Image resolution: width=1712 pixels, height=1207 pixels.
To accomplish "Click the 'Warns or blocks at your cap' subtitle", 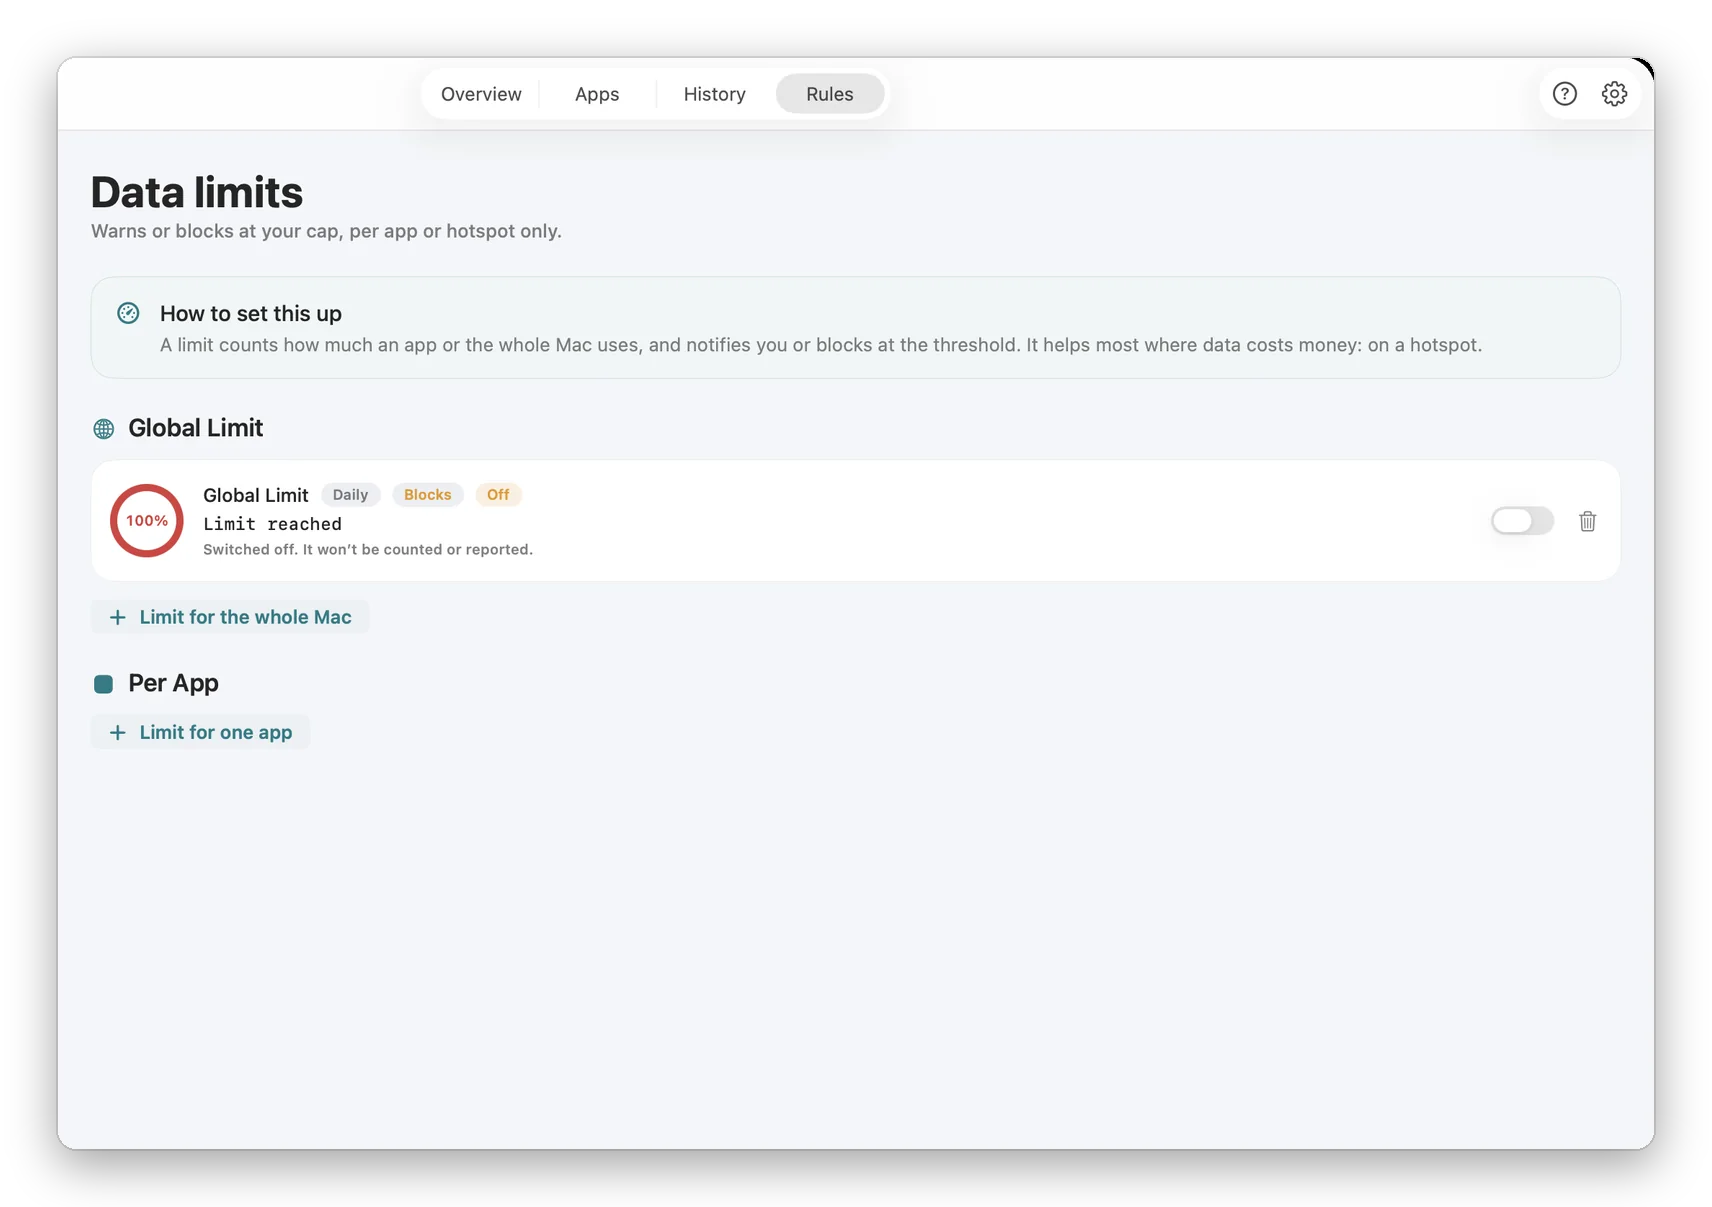I will tap(326, 231).
